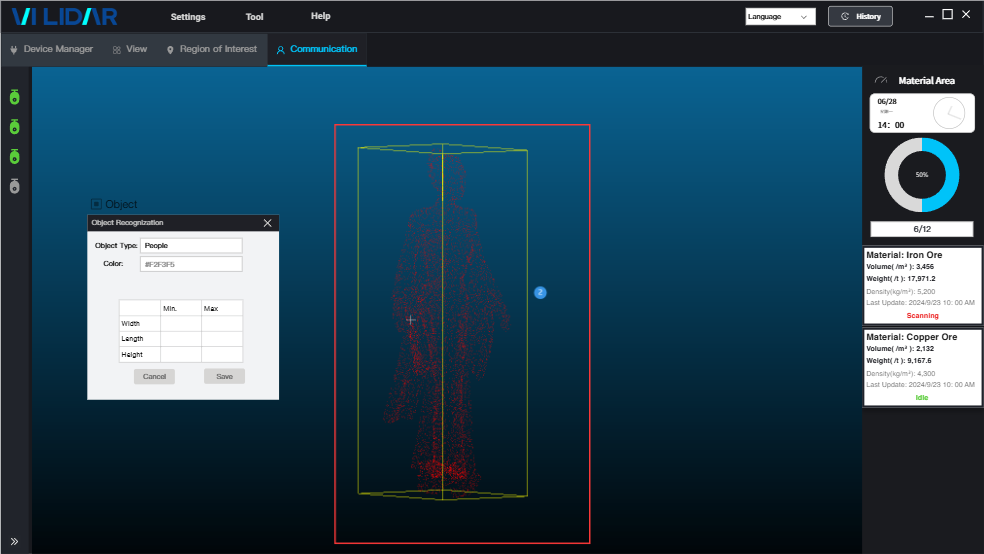Viewport: 984px width, 554px height.
Task: Open the Settings menu
Action: [188, 17]
